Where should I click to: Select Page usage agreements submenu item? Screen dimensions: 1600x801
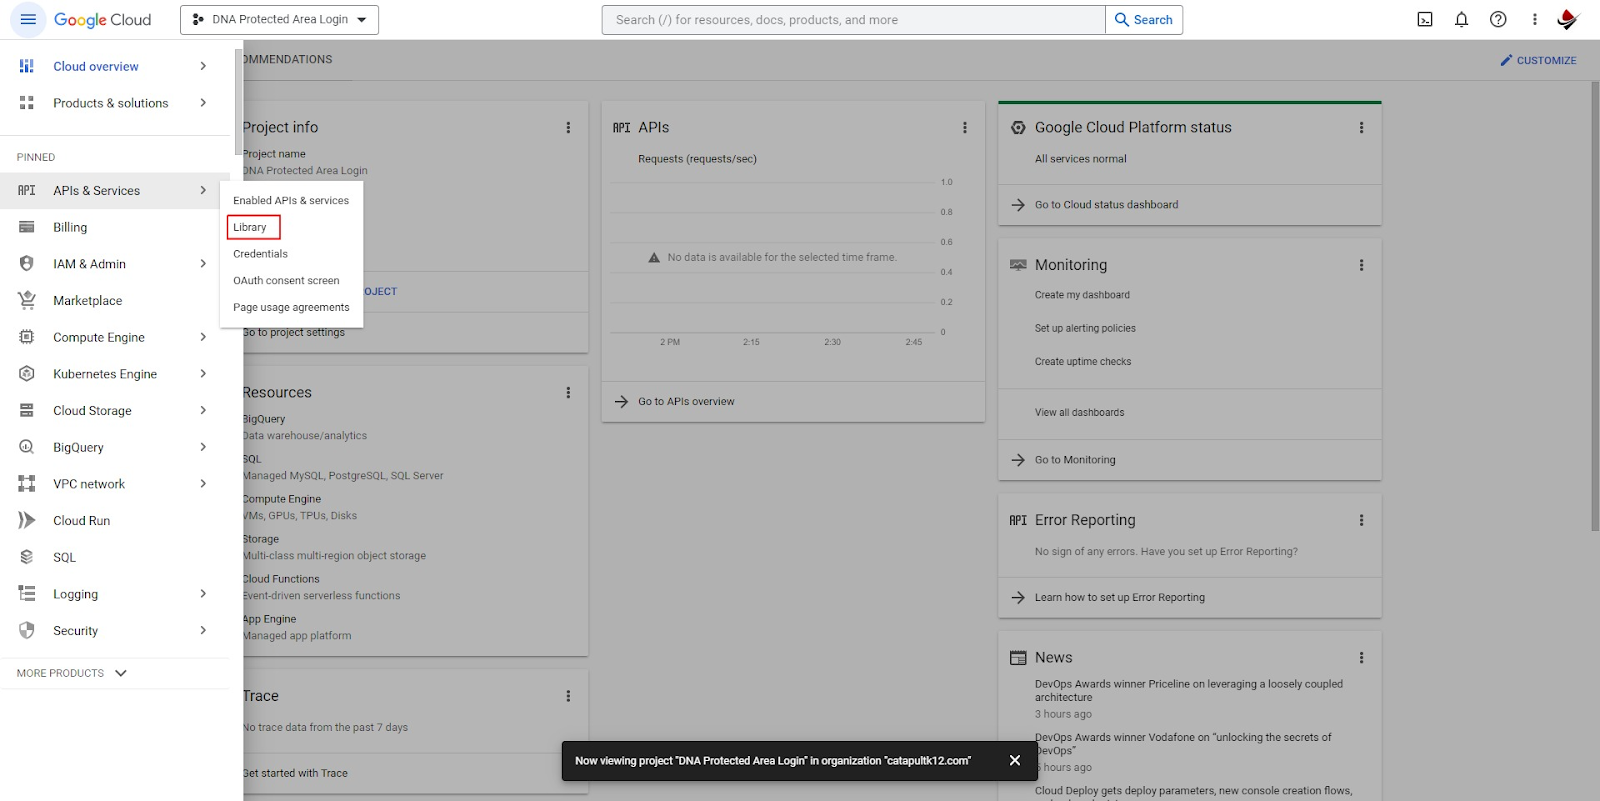pos(291,308)
